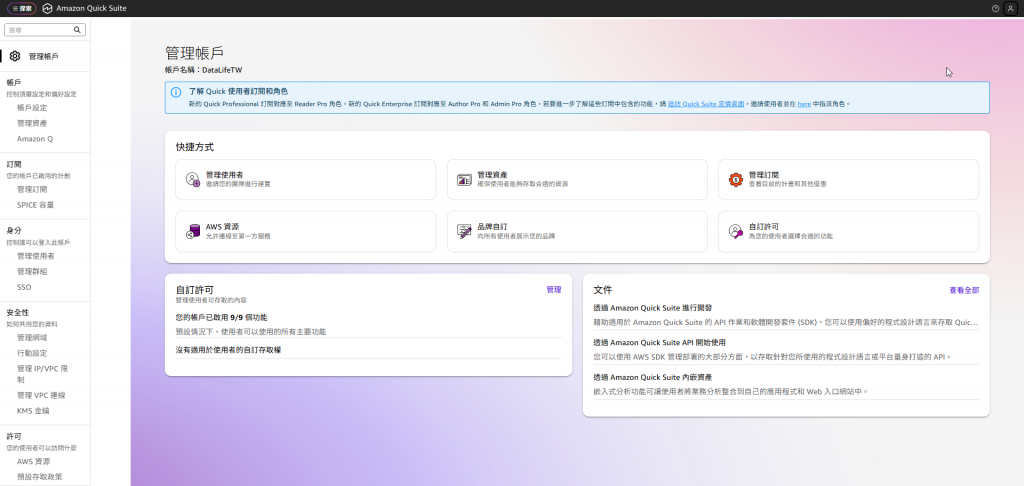Open SSO in the sidebar

24,287
